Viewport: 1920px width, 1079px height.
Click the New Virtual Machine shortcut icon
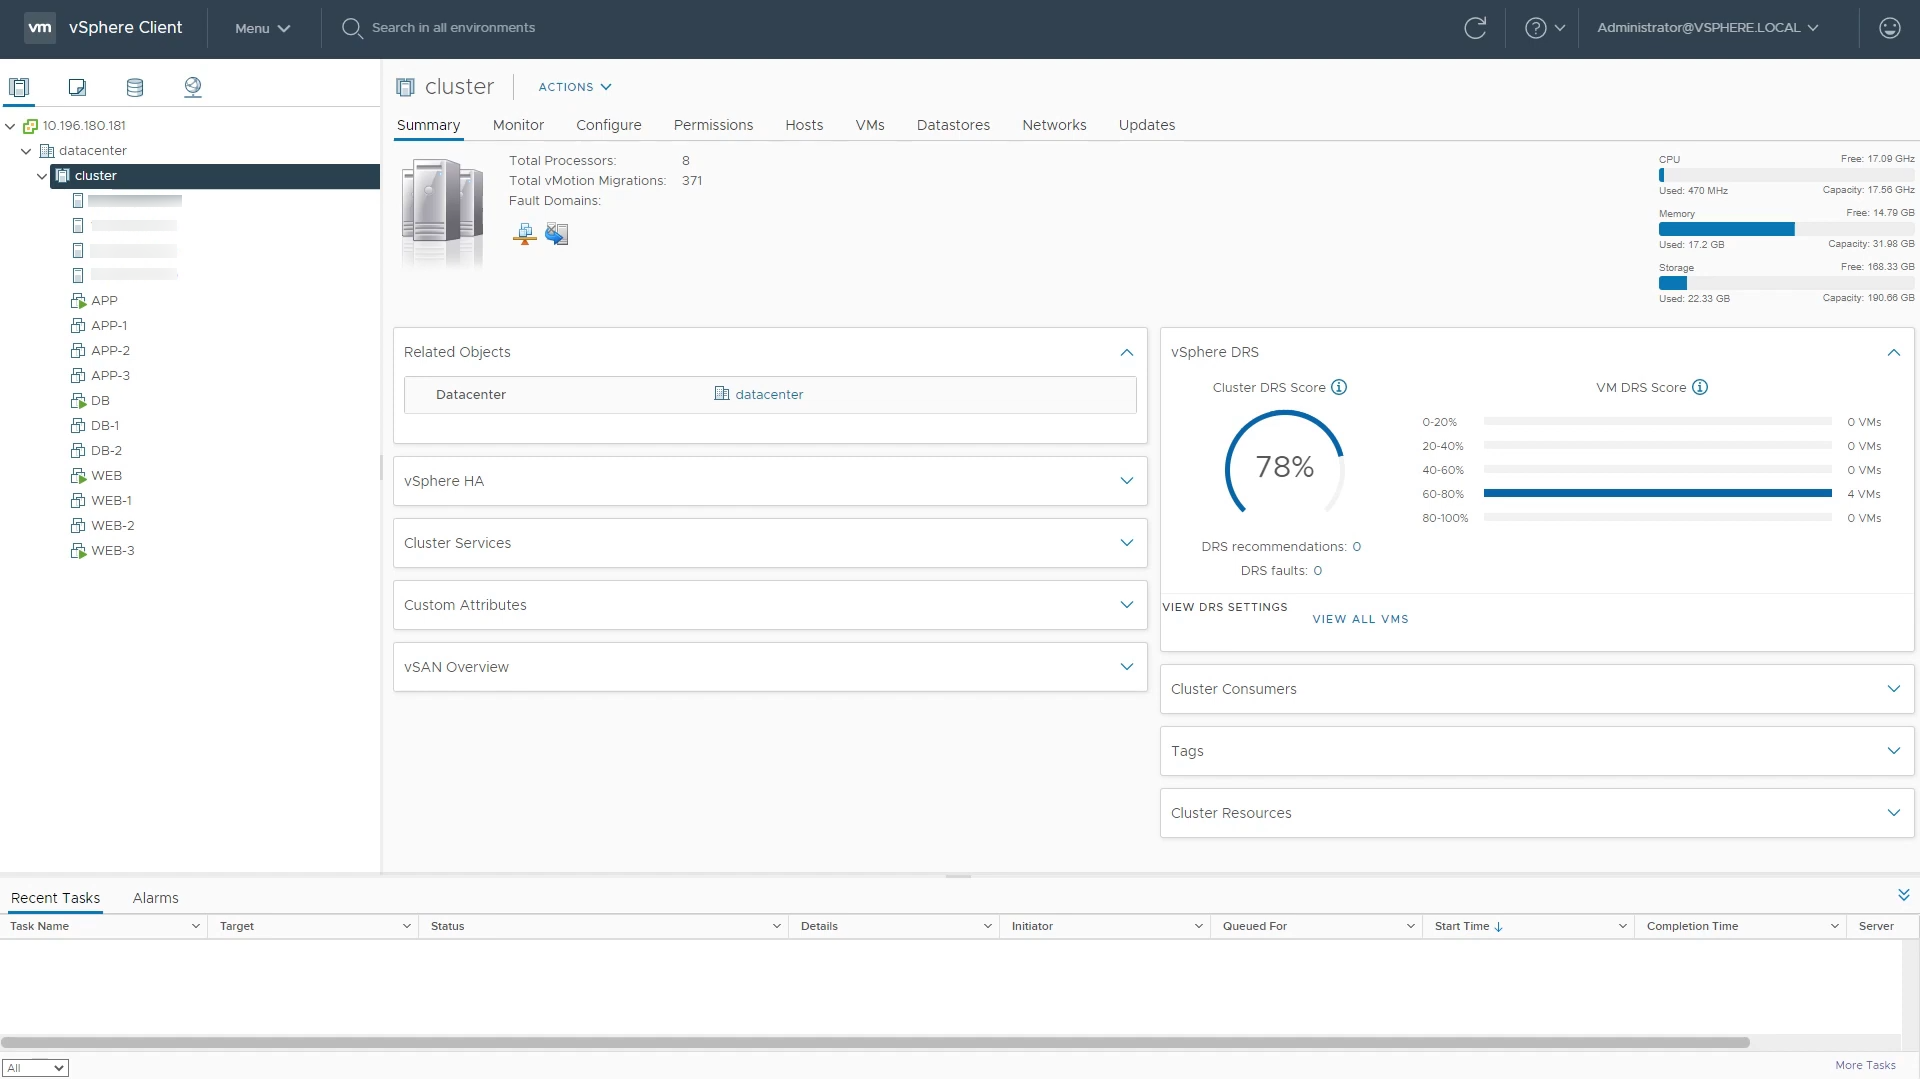click(x=557, y=234)
